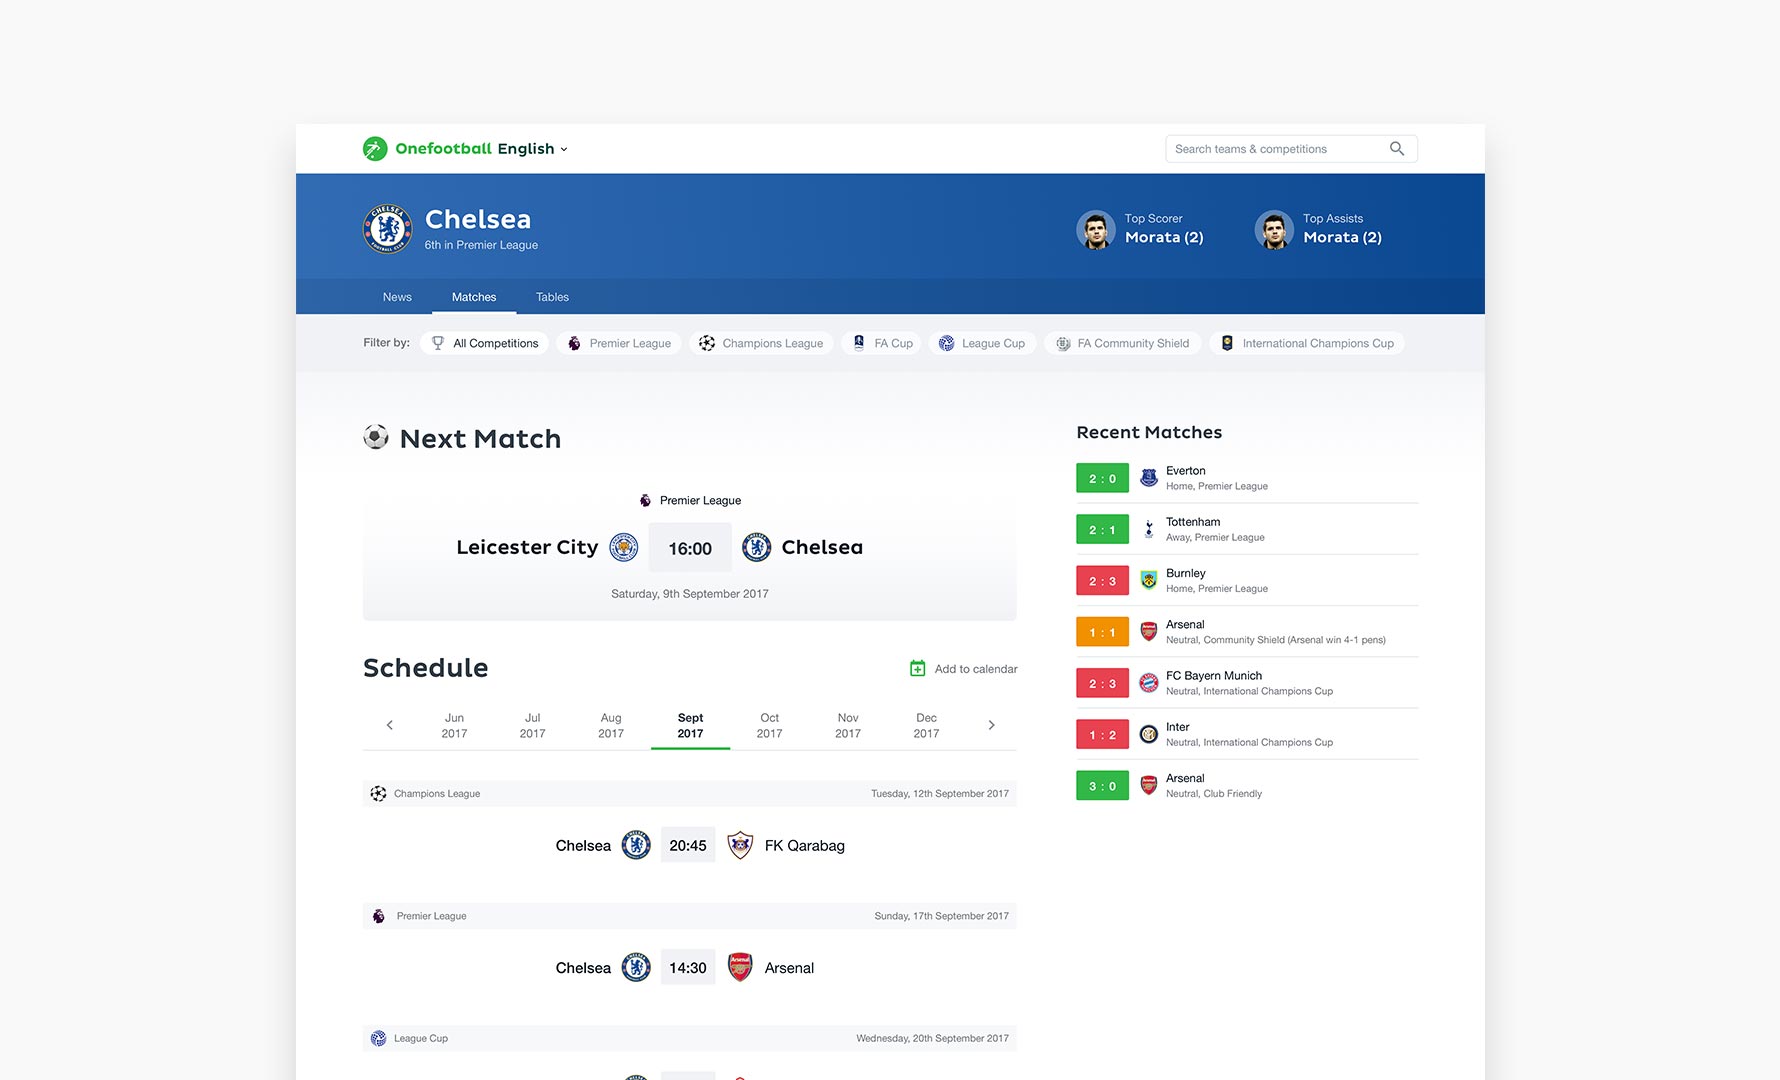Click the football icon beside Next Match
The image size is (1780, 1080).
coord(376,437)
